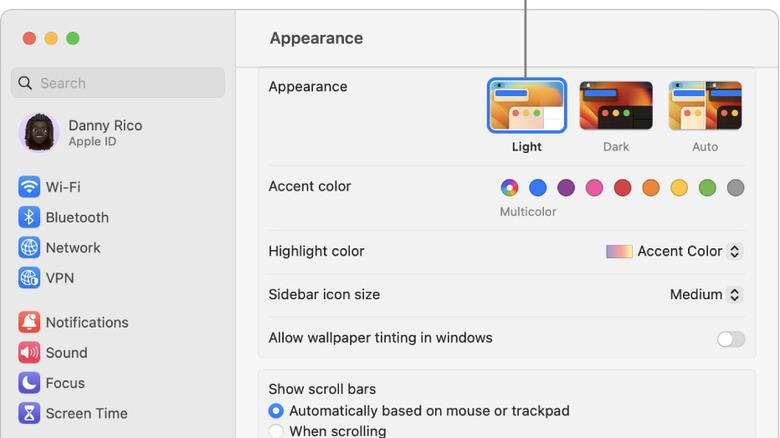This screenshot has height=438, width=780.
Task: Select the Focus moon icon
Action: [x=29, y=383]
